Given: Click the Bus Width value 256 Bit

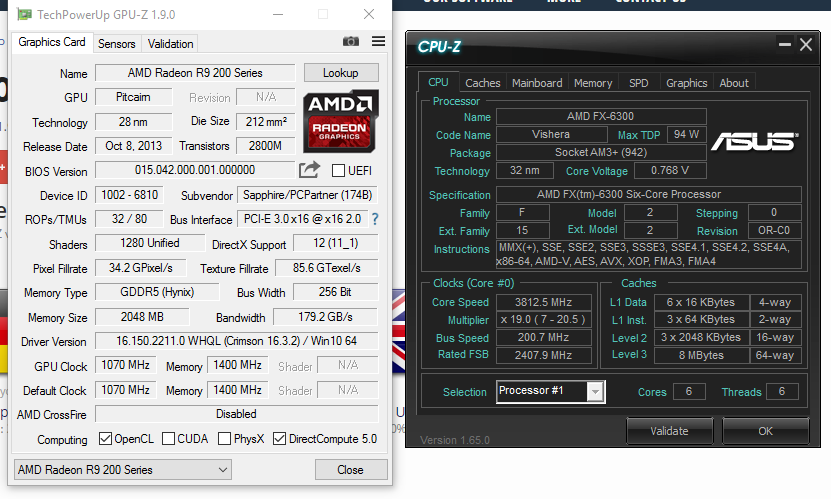Looking at the screenshot, I should (x=335, y=292).
